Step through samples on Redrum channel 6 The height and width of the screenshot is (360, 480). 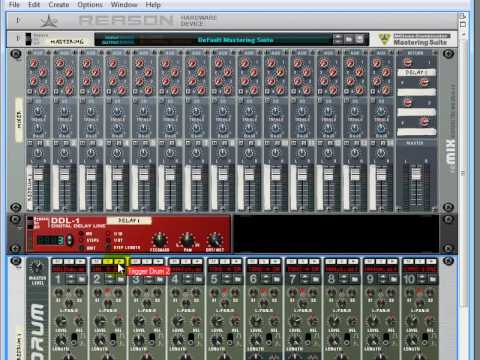coord(266,279)
